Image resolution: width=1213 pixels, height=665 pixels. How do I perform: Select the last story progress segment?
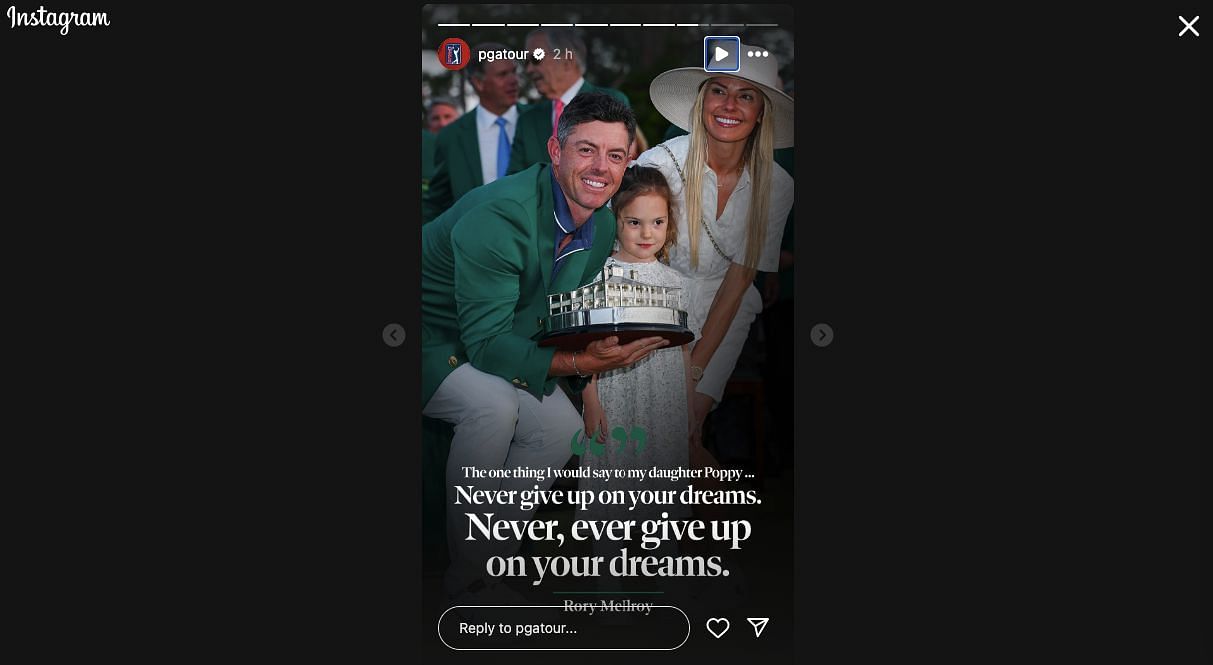(762, 25)
